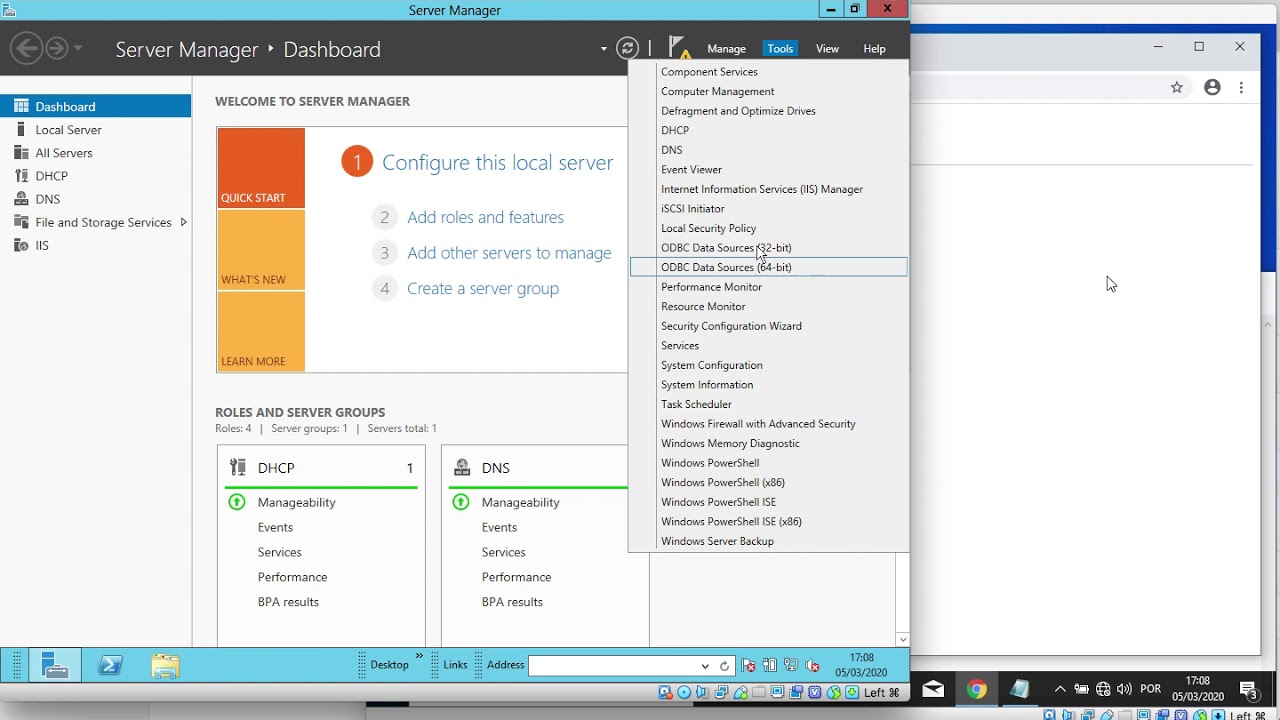Open dropdown arrow left of refresh button
This screenshot has height=720, width=1280.
click(603, 48)
